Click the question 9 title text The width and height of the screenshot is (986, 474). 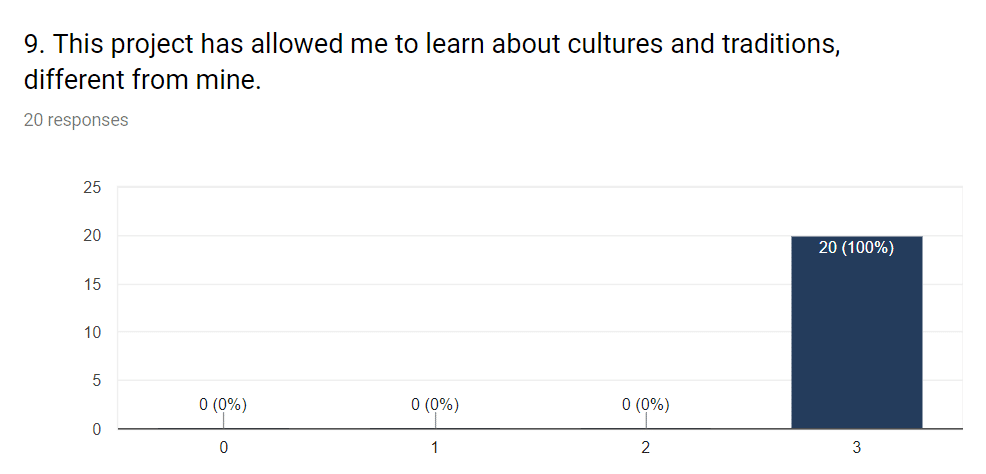[432, 62]
